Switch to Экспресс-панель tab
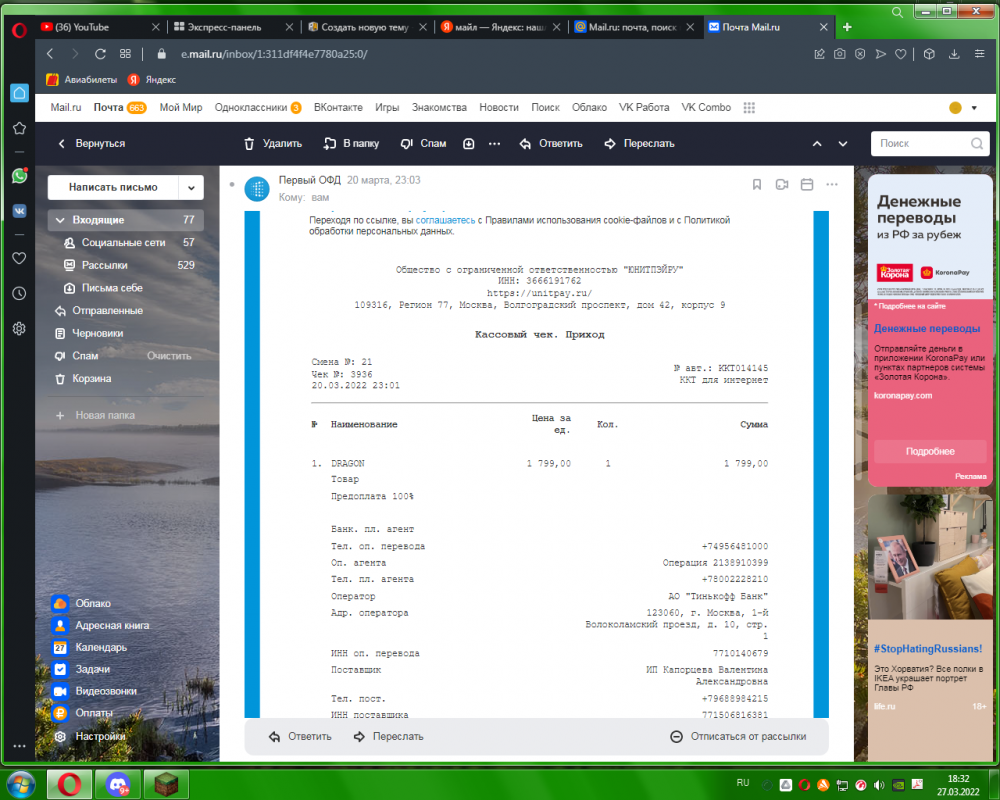This screenshot has width=1000, height=800. tap(233, 27)
